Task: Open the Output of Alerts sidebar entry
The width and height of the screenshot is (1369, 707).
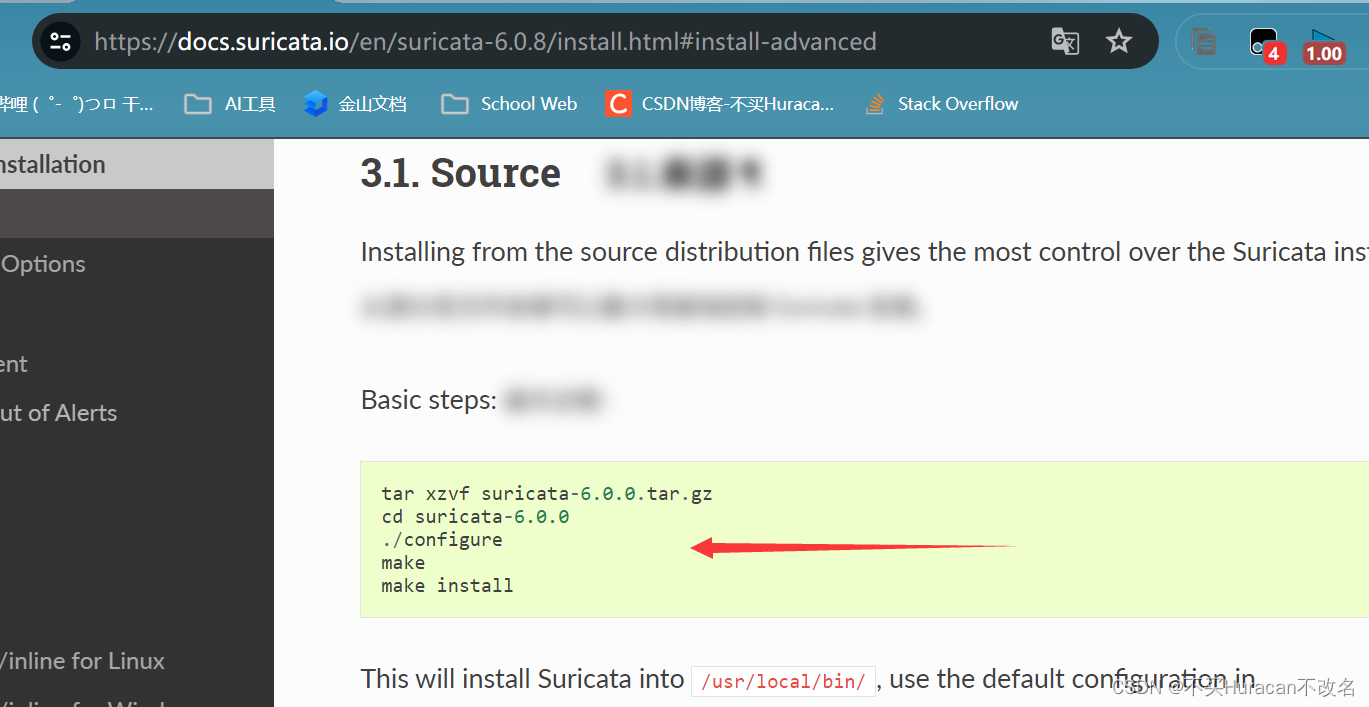Action: pyautogui.click(x=58, y=412)
